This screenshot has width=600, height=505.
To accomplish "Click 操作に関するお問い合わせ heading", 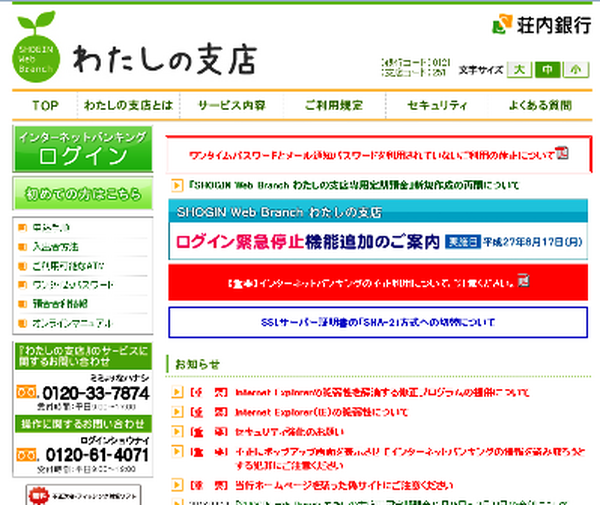I will pos(83,424).
